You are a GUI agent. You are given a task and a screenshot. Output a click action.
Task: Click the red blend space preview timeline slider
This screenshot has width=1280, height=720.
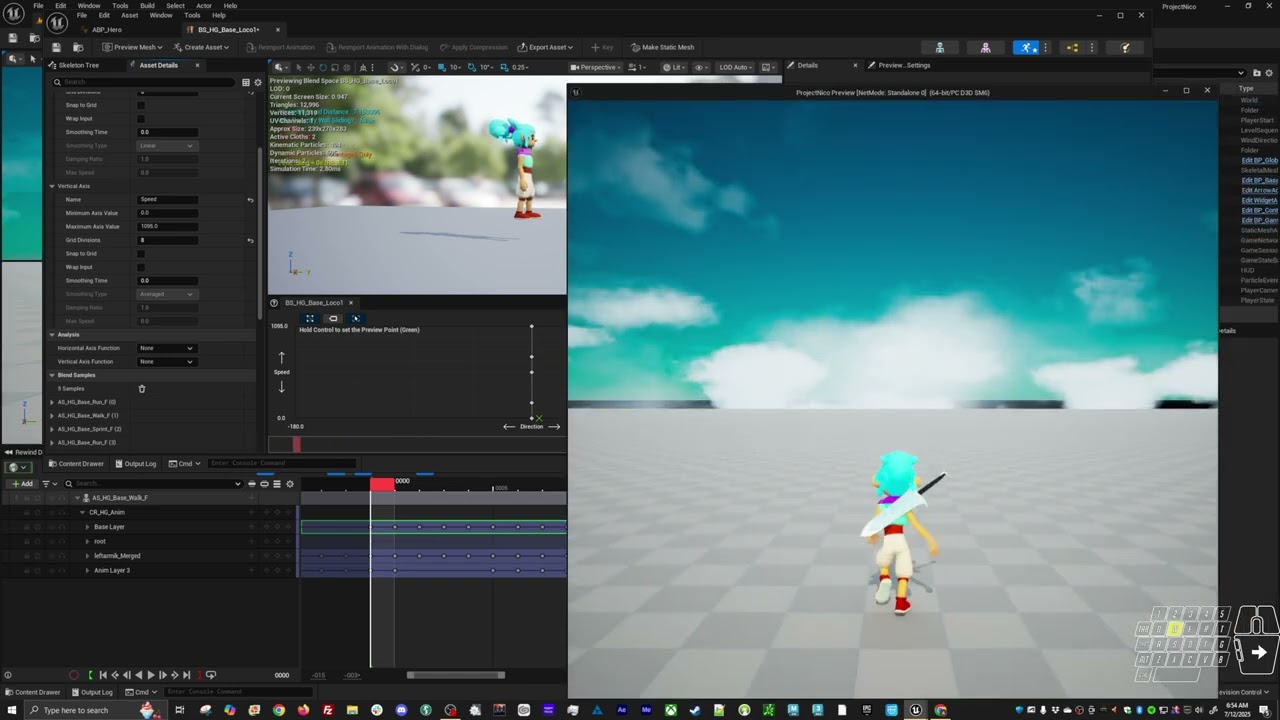click(296, 444)
